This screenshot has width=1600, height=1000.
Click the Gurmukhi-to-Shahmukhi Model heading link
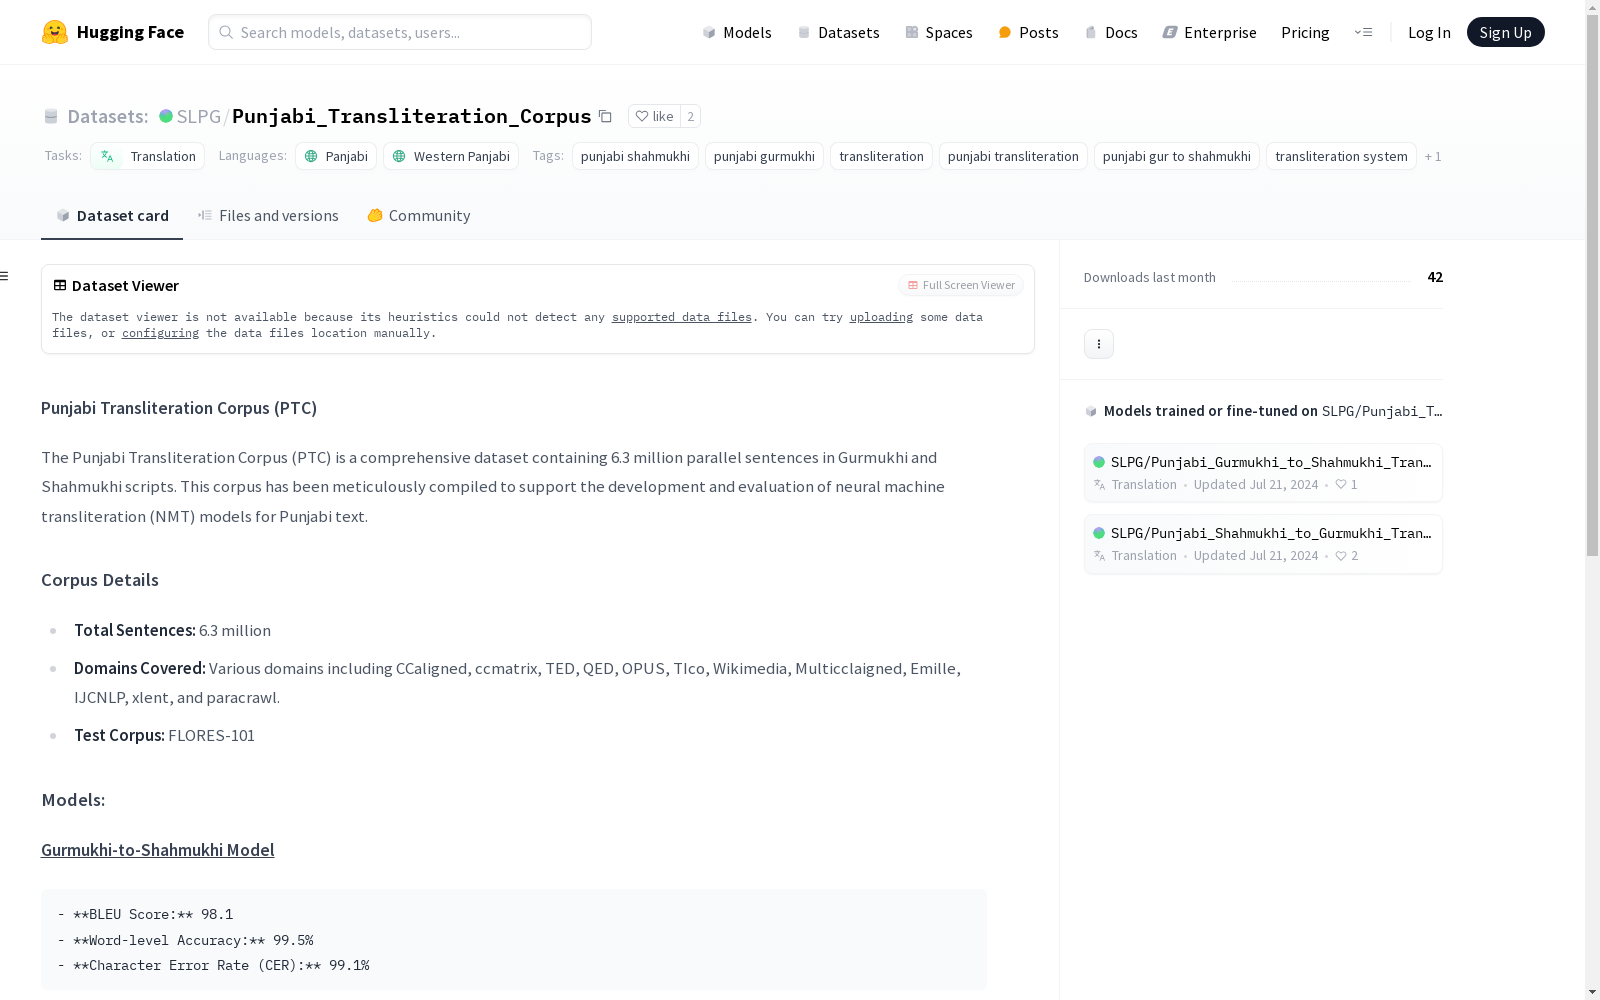click(x=158, y=850)
